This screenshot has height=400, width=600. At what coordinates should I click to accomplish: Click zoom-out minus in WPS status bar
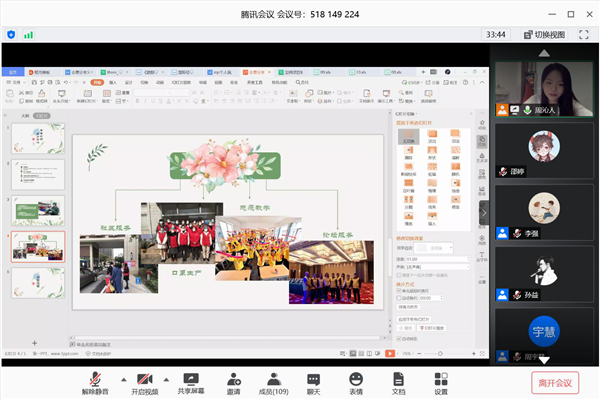tap(419, 353)
